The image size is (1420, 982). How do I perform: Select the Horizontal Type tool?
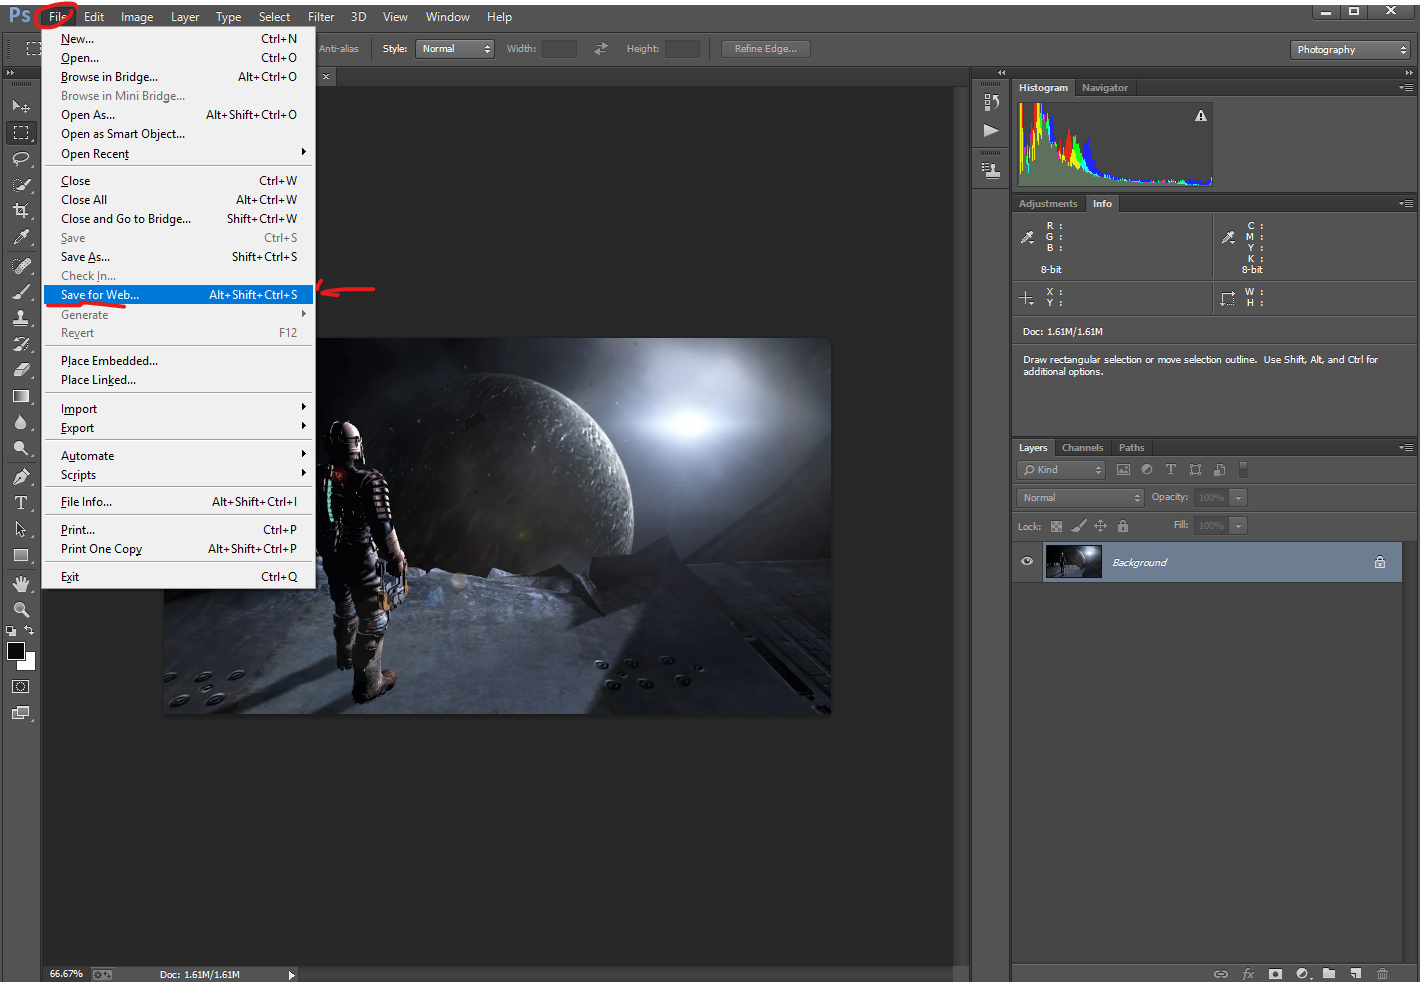(x=21, y=503)
